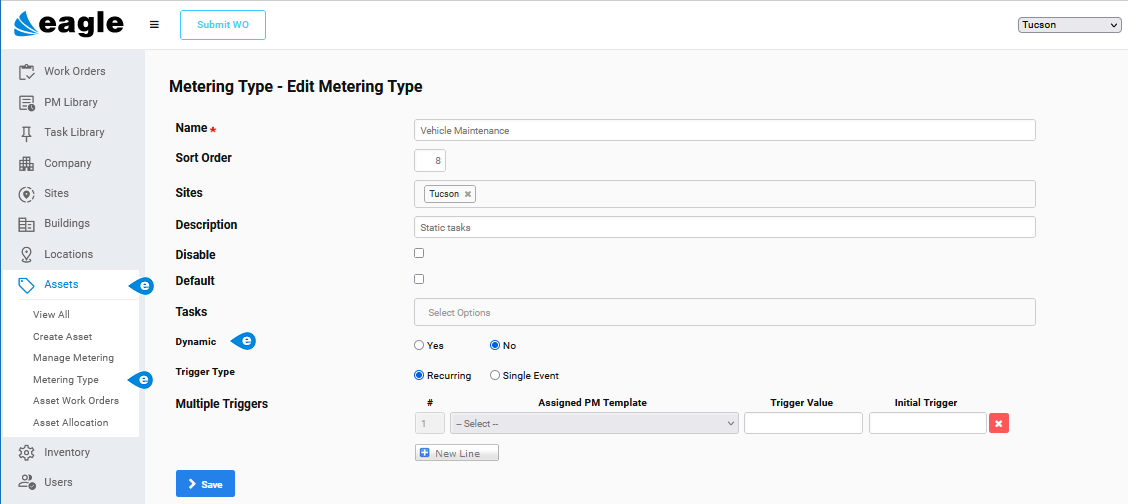This screenshot has width=1128, height=504.
Task: Check the Disable checkbox
Action: tap(419, 253)
